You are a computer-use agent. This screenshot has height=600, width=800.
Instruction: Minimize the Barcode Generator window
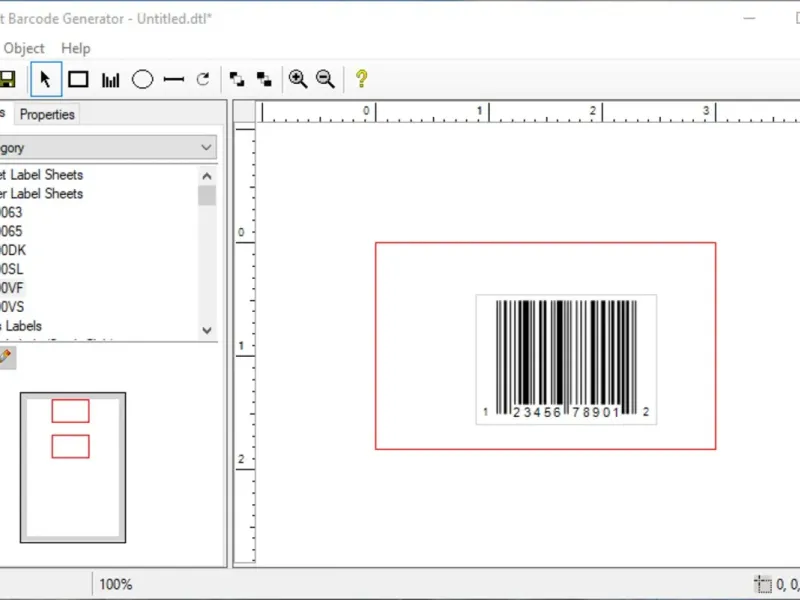click(749, 18)
